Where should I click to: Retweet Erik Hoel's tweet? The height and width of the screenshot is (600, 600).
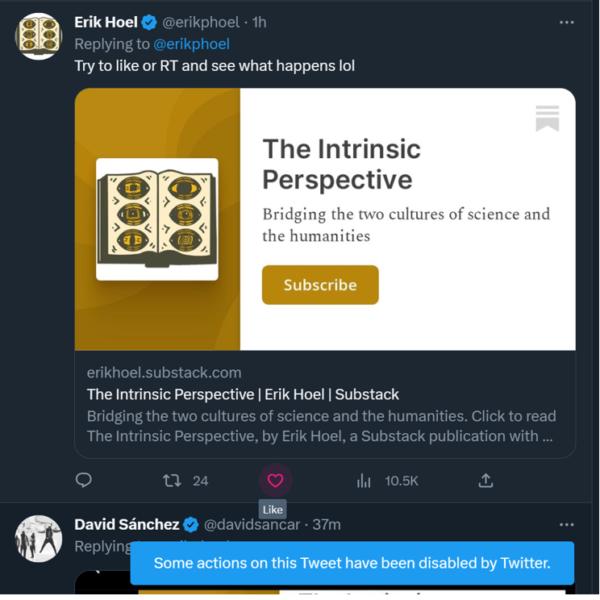pyautogui.click(x=172, y=481)
